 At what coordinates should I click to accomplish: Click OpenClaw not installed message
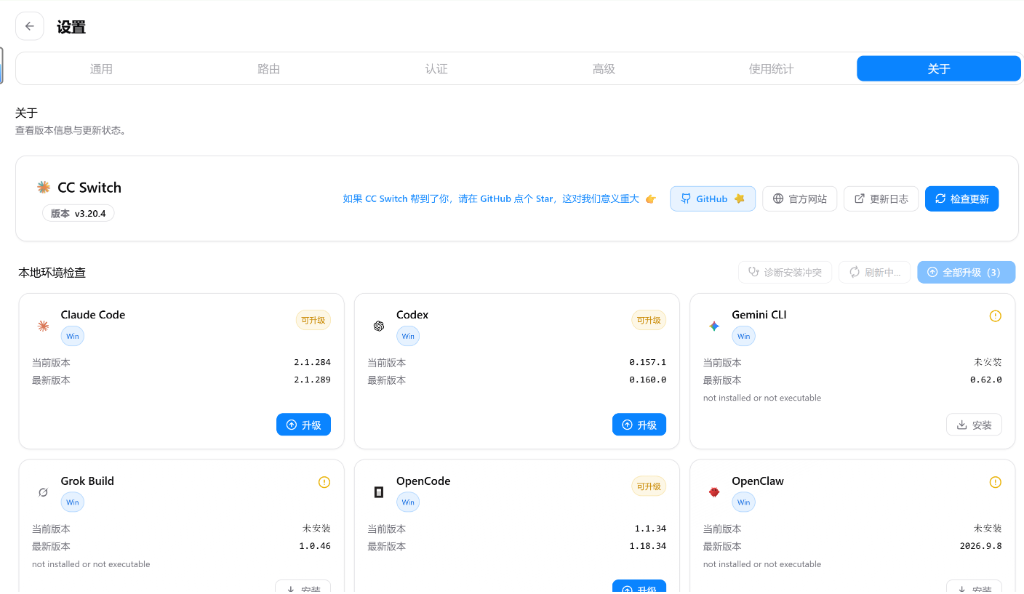[x=762, y=565]
